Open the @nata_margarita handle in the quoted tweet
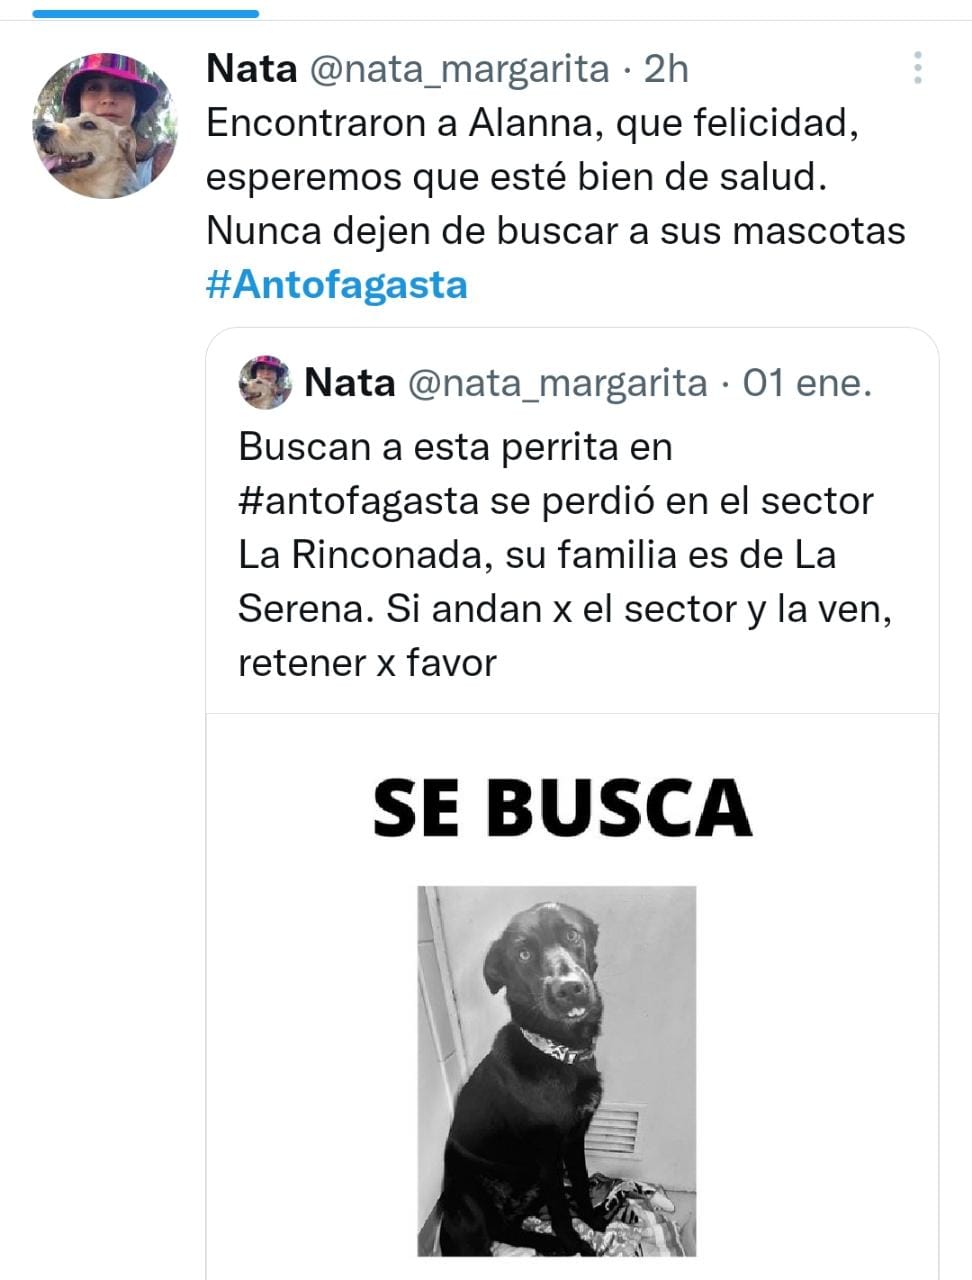The width and height of the screenshot is (972, 1280). [558, 382]
